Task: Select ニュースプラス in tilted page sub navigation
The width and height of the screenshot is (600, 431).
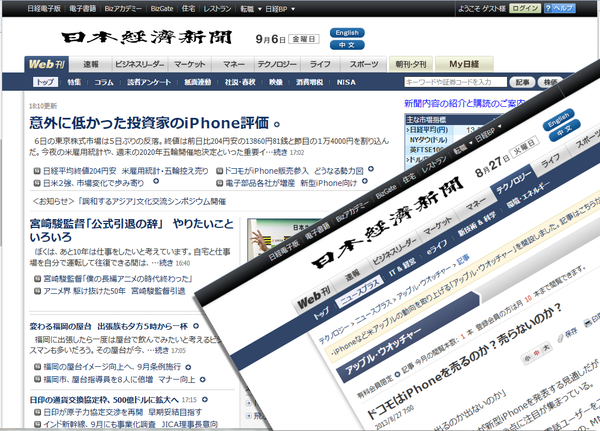Action: point(360,292)
